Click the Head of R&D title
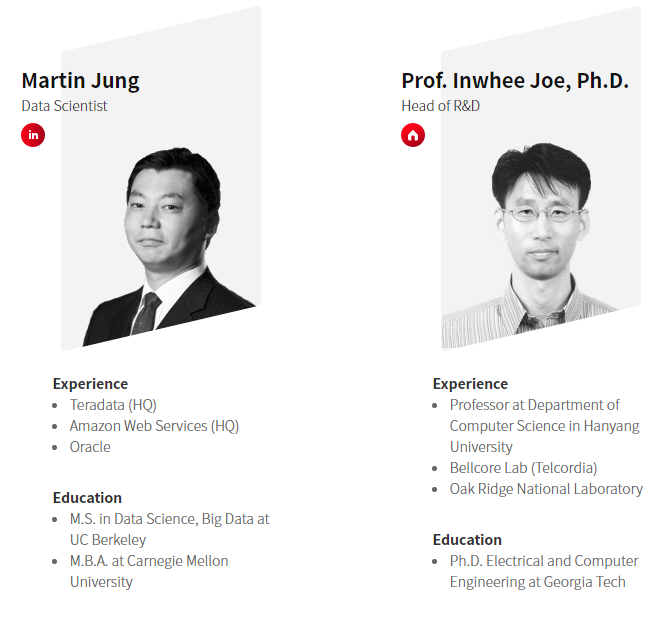The image size is (660, 628). [440, 106]
